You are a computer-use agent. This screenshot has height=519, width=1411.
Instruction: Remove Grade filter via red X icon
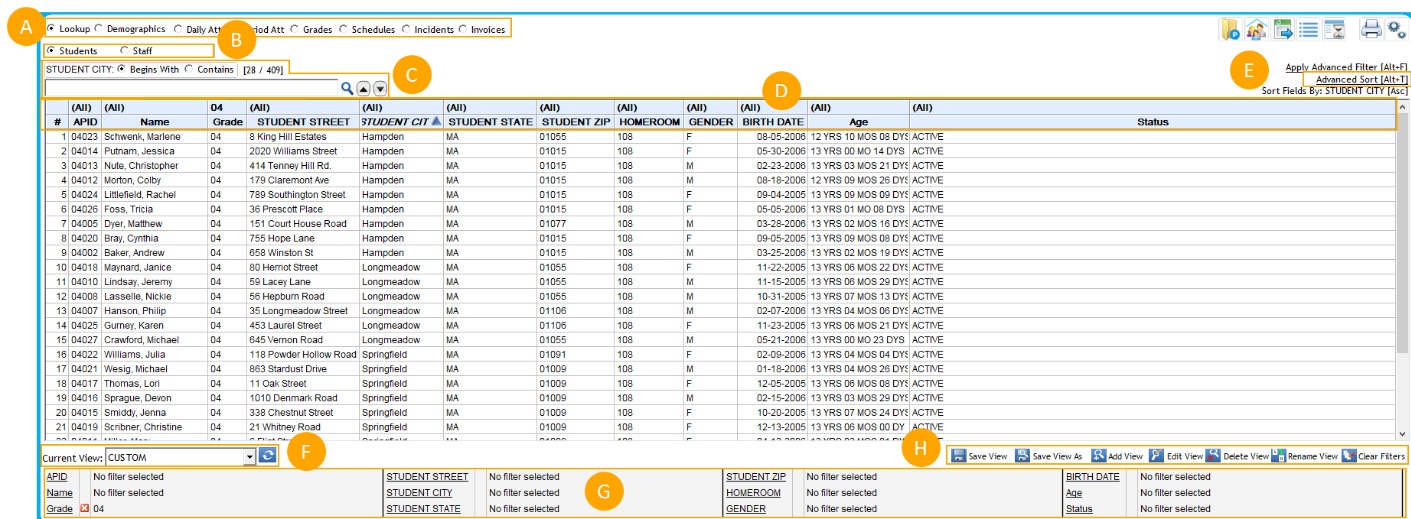[x=84, y=509]
